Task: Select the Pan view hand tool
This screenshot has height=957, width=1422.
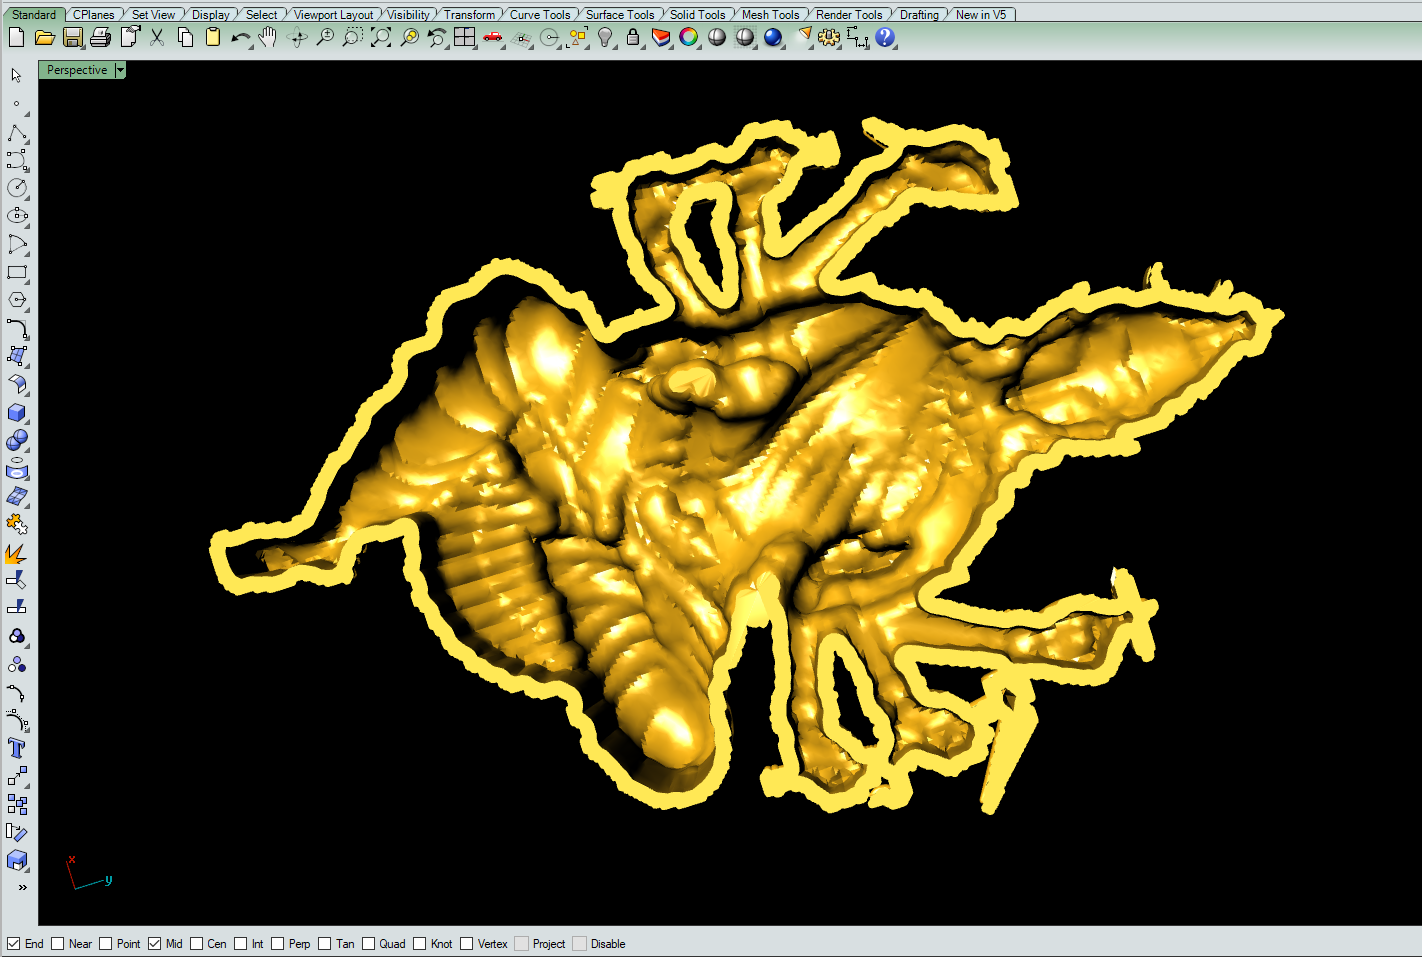Action: tap(268, 38)
